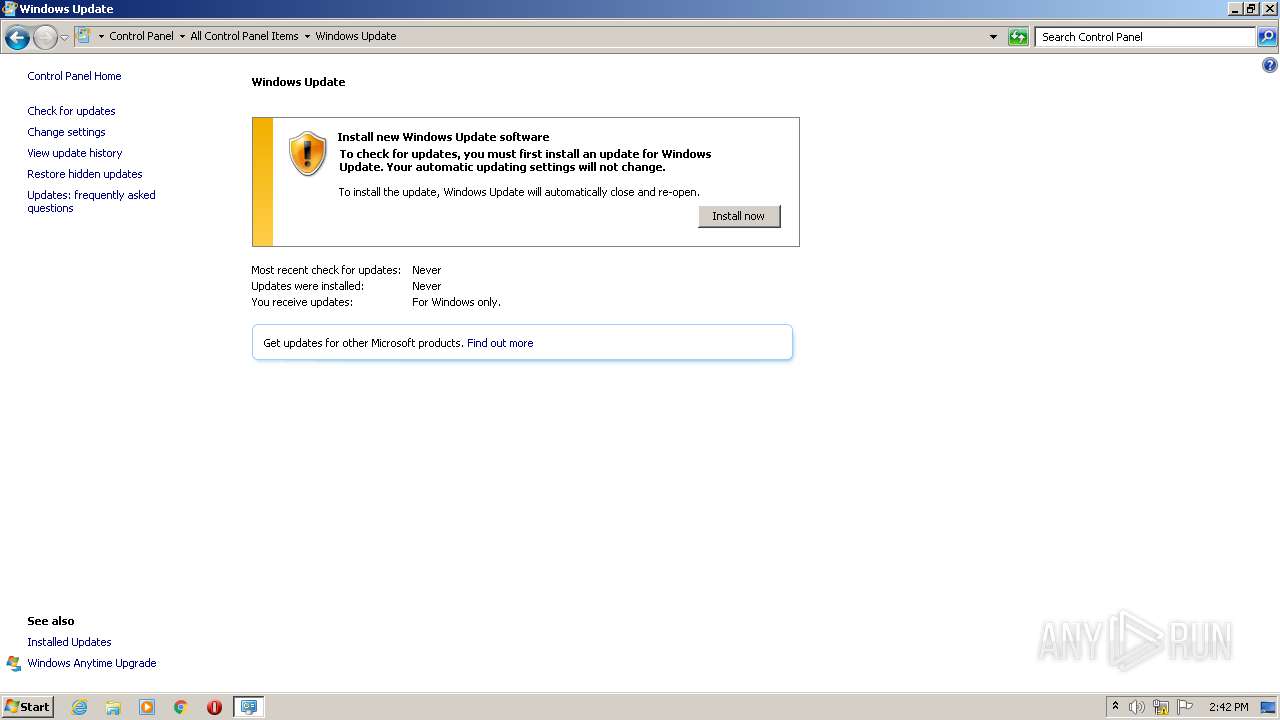Restore down the Windows Update window
This screenshot has height=720, width=1280.
[1251, 8]
